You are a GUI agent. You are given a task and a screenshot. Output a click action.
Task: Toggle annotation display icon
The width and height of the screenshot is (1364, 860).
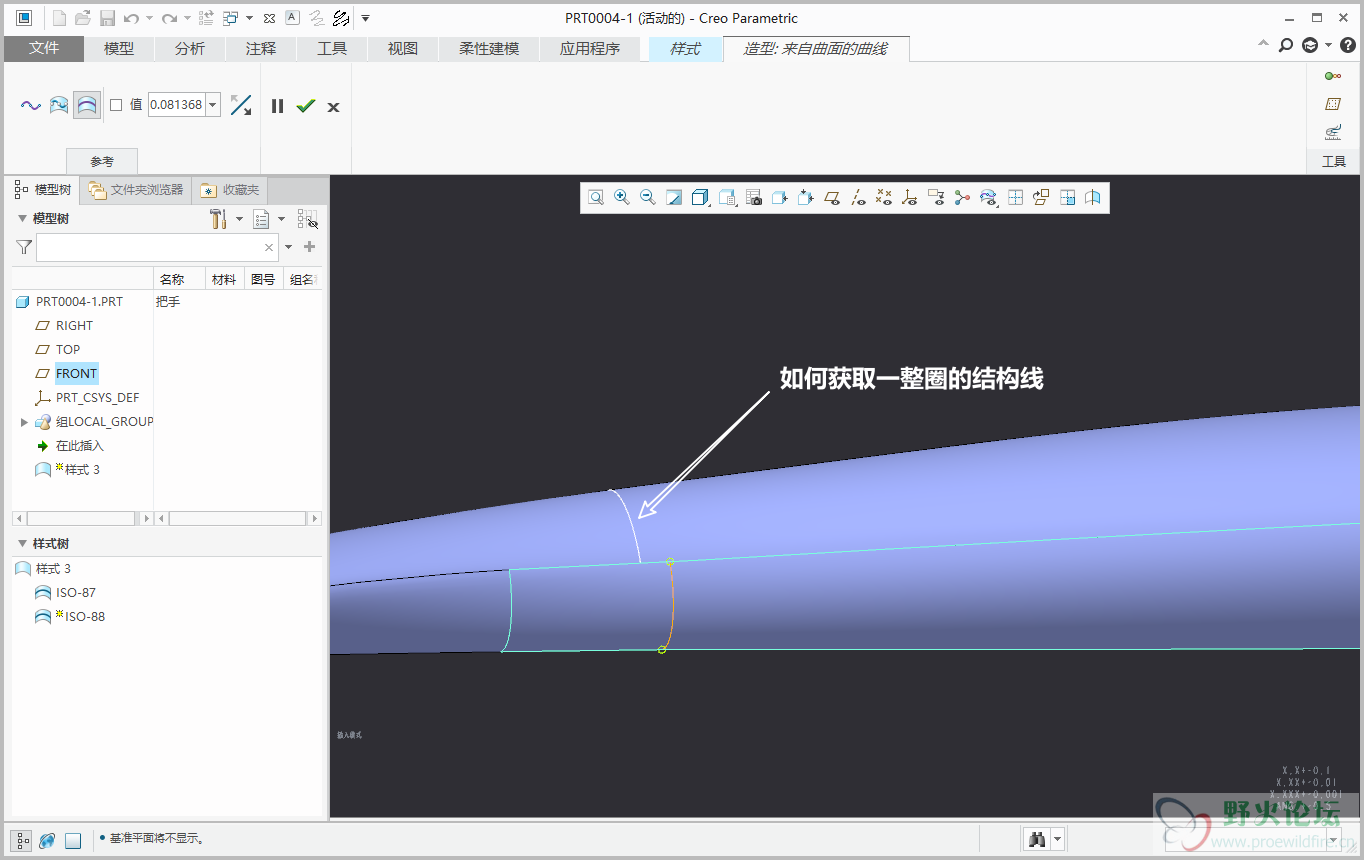(936, 198)
